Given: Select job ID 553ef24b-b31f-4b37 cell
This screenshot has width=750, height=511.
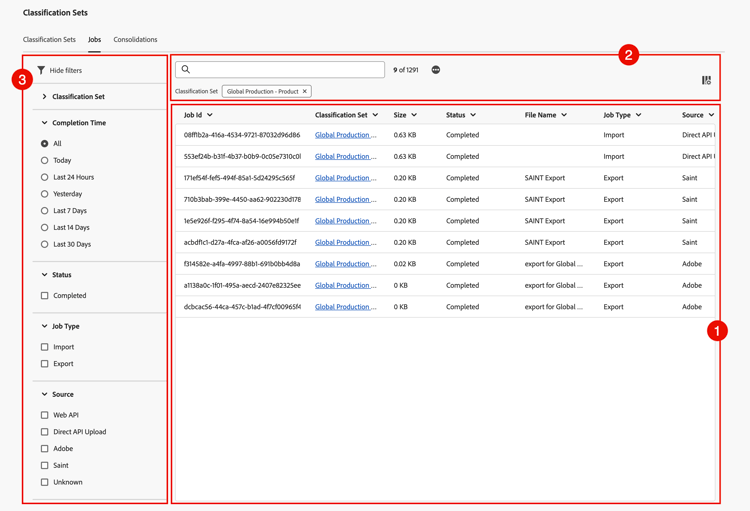Looking at the screenshot, I should pyautogui.click(x=242, y=156).
